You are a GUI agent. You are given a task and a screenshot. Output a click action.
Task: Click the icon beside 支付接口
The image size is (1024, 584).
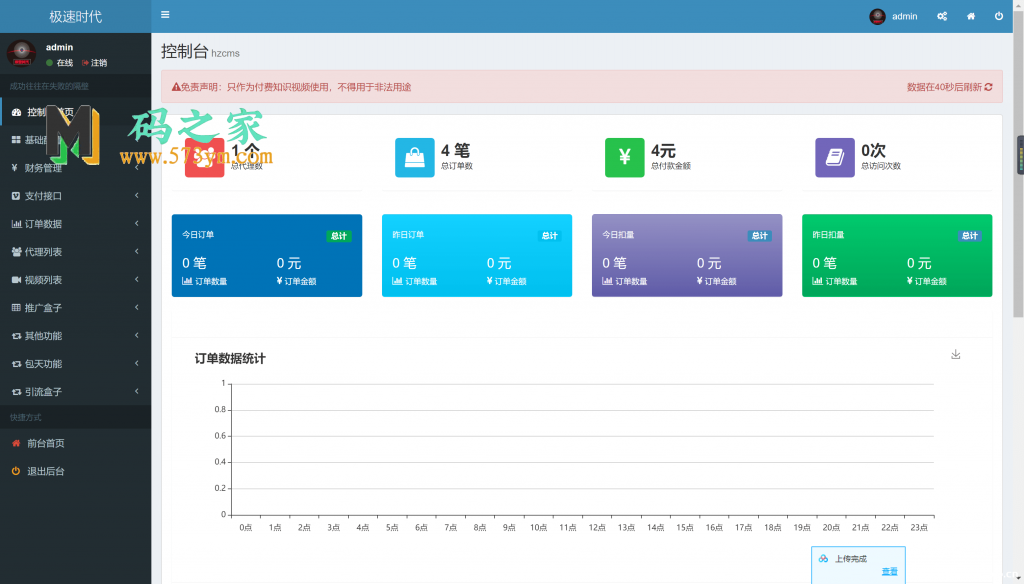16,196
